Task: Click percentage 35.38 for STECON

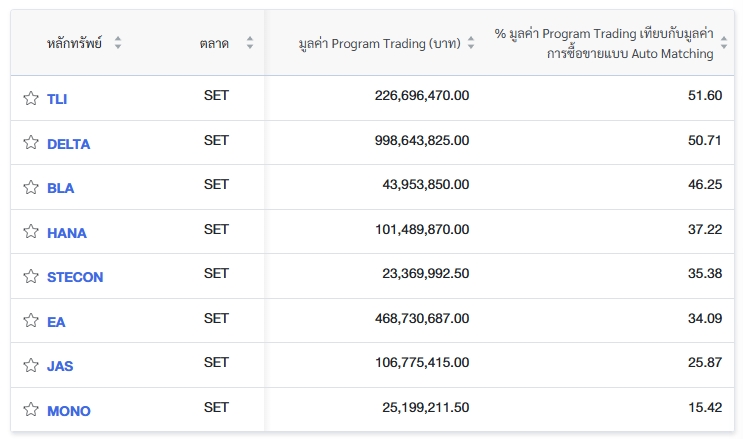Action: point(705,274)
